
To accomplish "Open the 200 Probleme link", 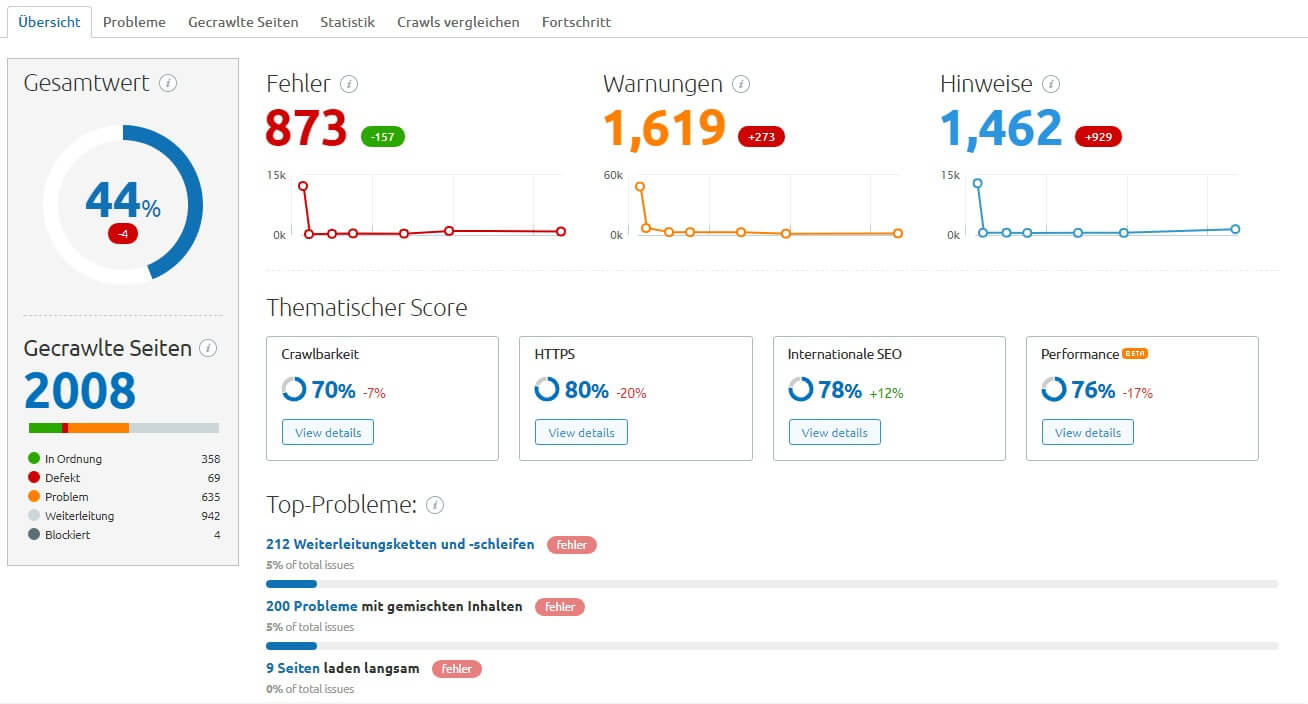I will click(x=311, y=606).
